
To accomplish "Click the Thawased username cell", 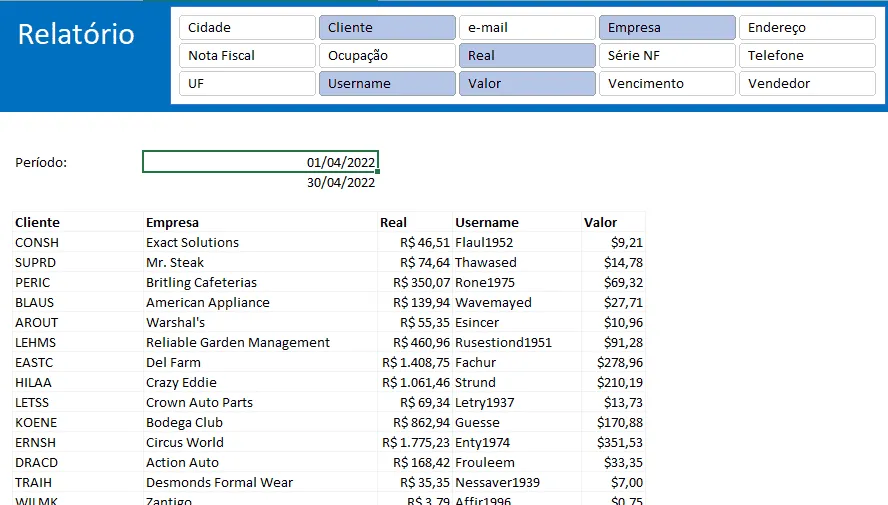I will pyautogui.click(x=517, y=263).
